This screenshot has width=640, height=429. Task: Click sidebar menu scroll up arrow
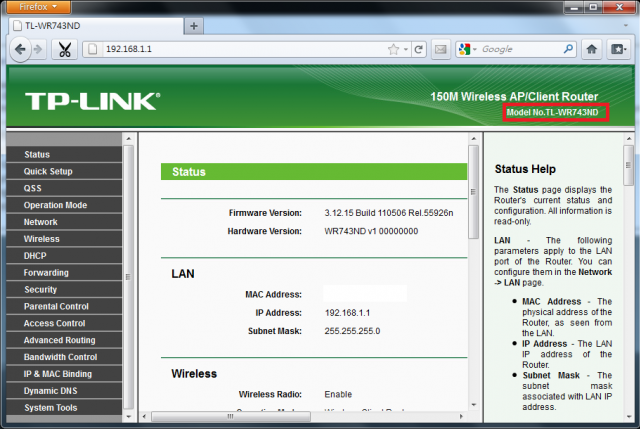click(129, 139)
